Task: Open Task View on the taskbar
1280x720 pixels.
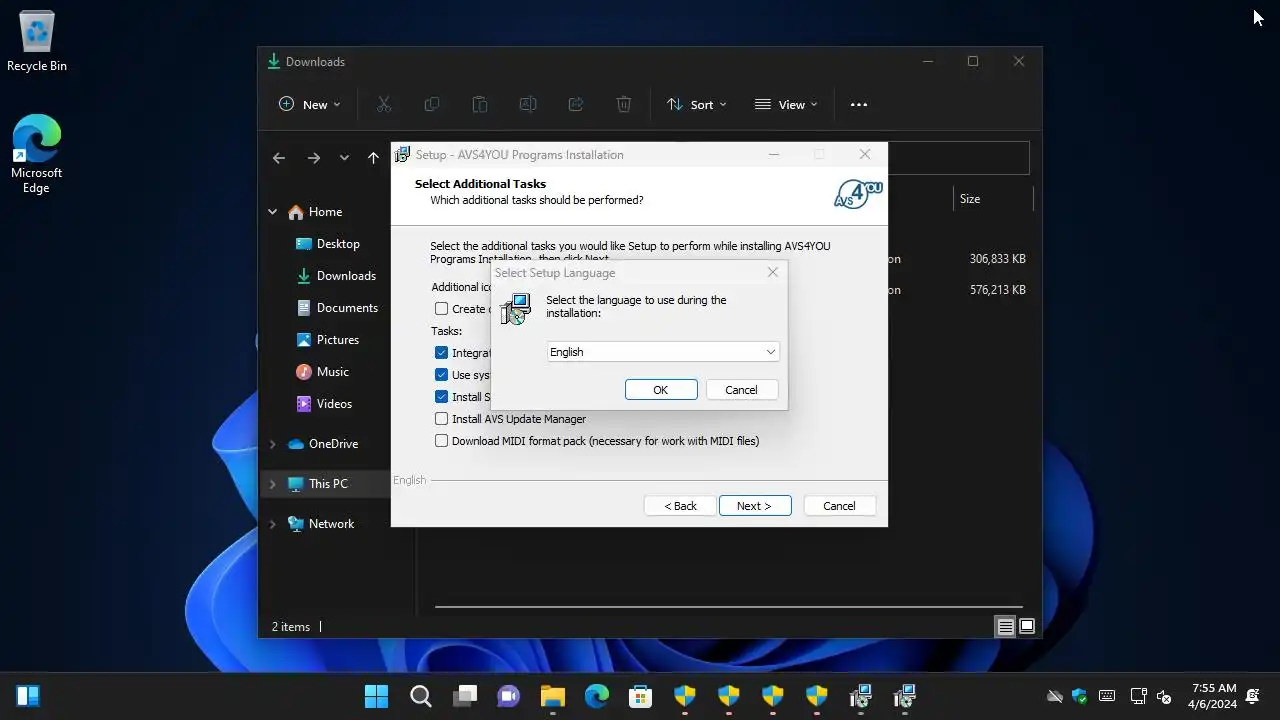Action: pos(465,696)
